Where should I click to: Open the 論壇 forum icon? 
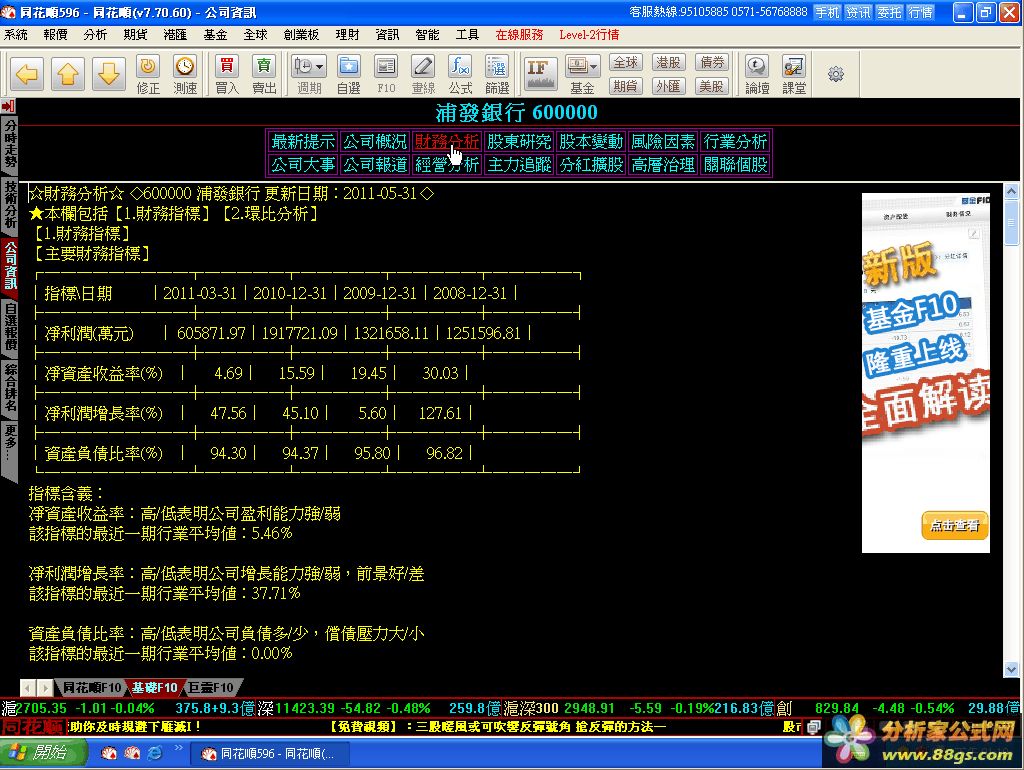[x=757, y=74]
